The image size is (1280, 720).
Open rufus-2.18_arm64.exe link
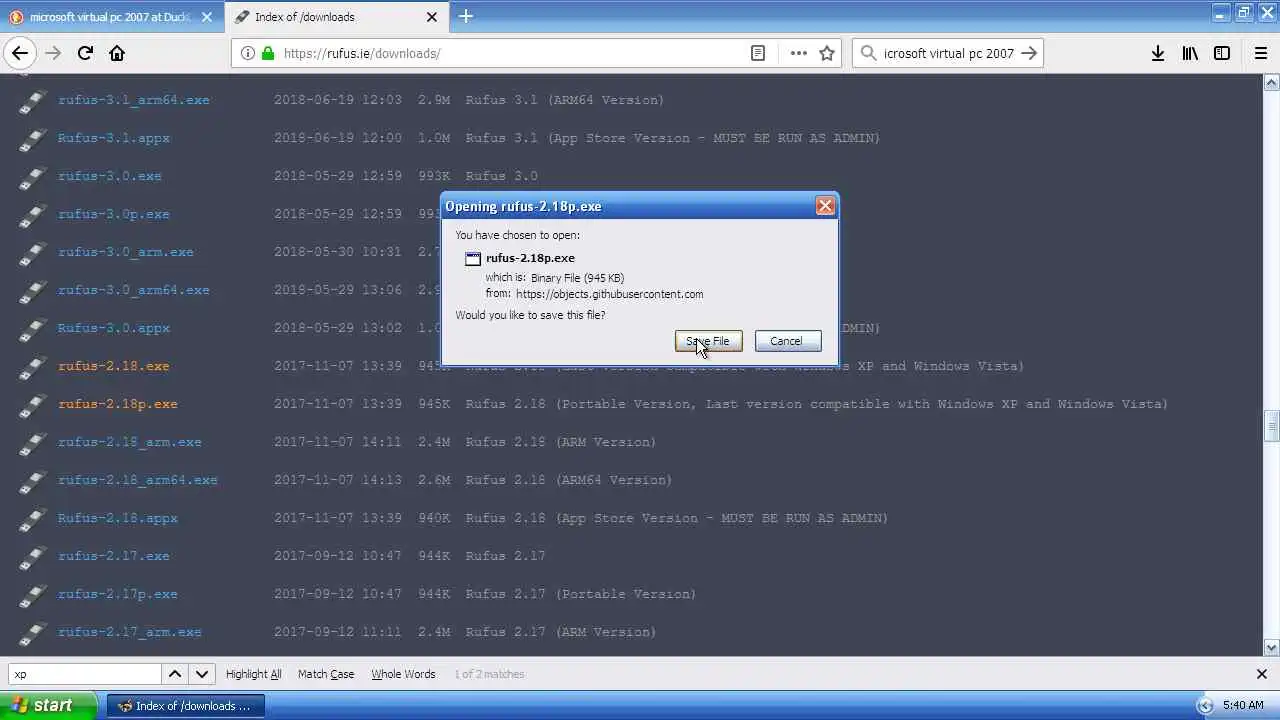[x=138, y=480]
